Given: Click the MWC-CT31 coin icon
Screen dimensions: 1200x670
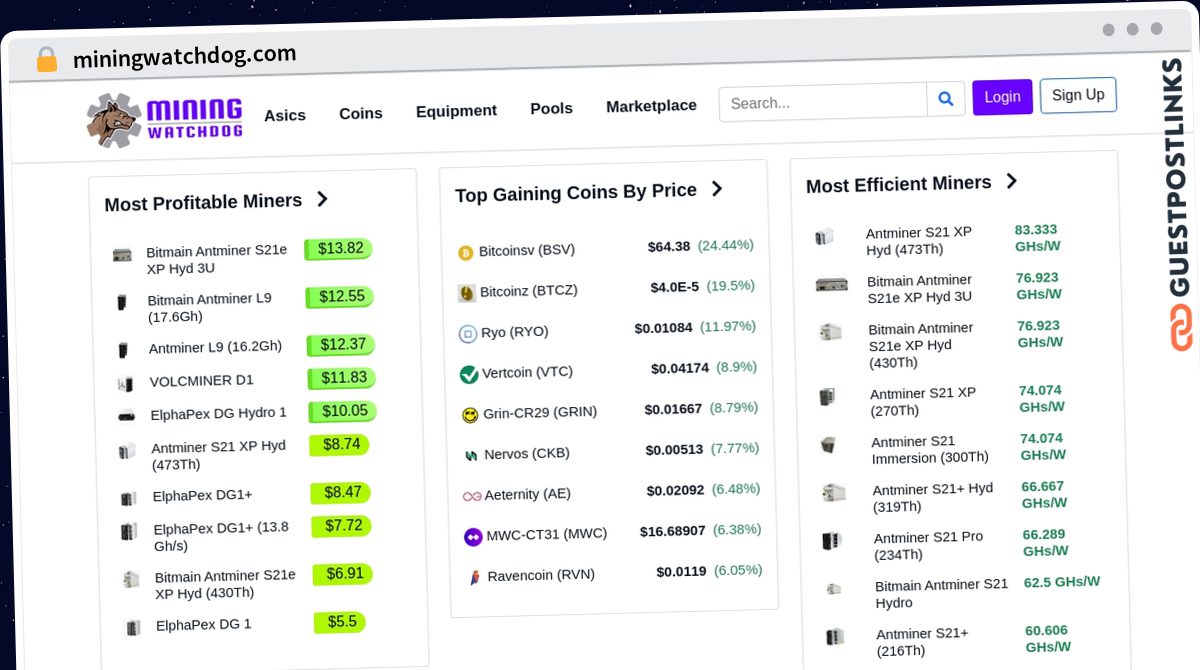Looking at the screenshot, I should tap(473, 537).
